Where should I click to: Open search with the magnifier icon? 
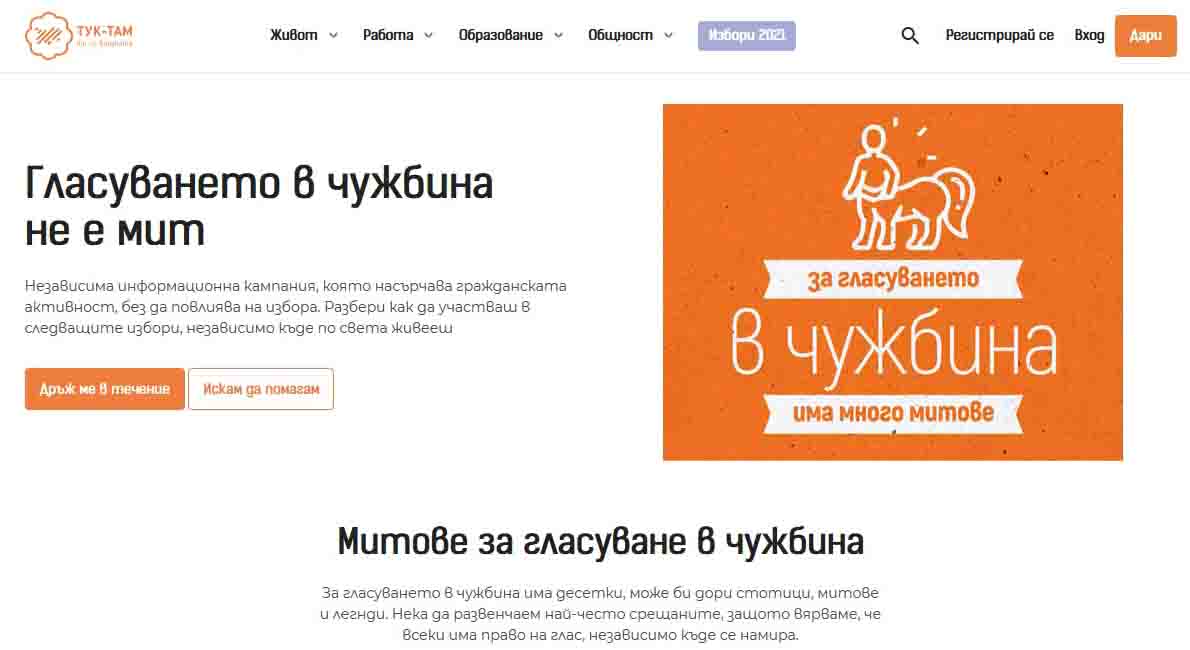point(910,36)
